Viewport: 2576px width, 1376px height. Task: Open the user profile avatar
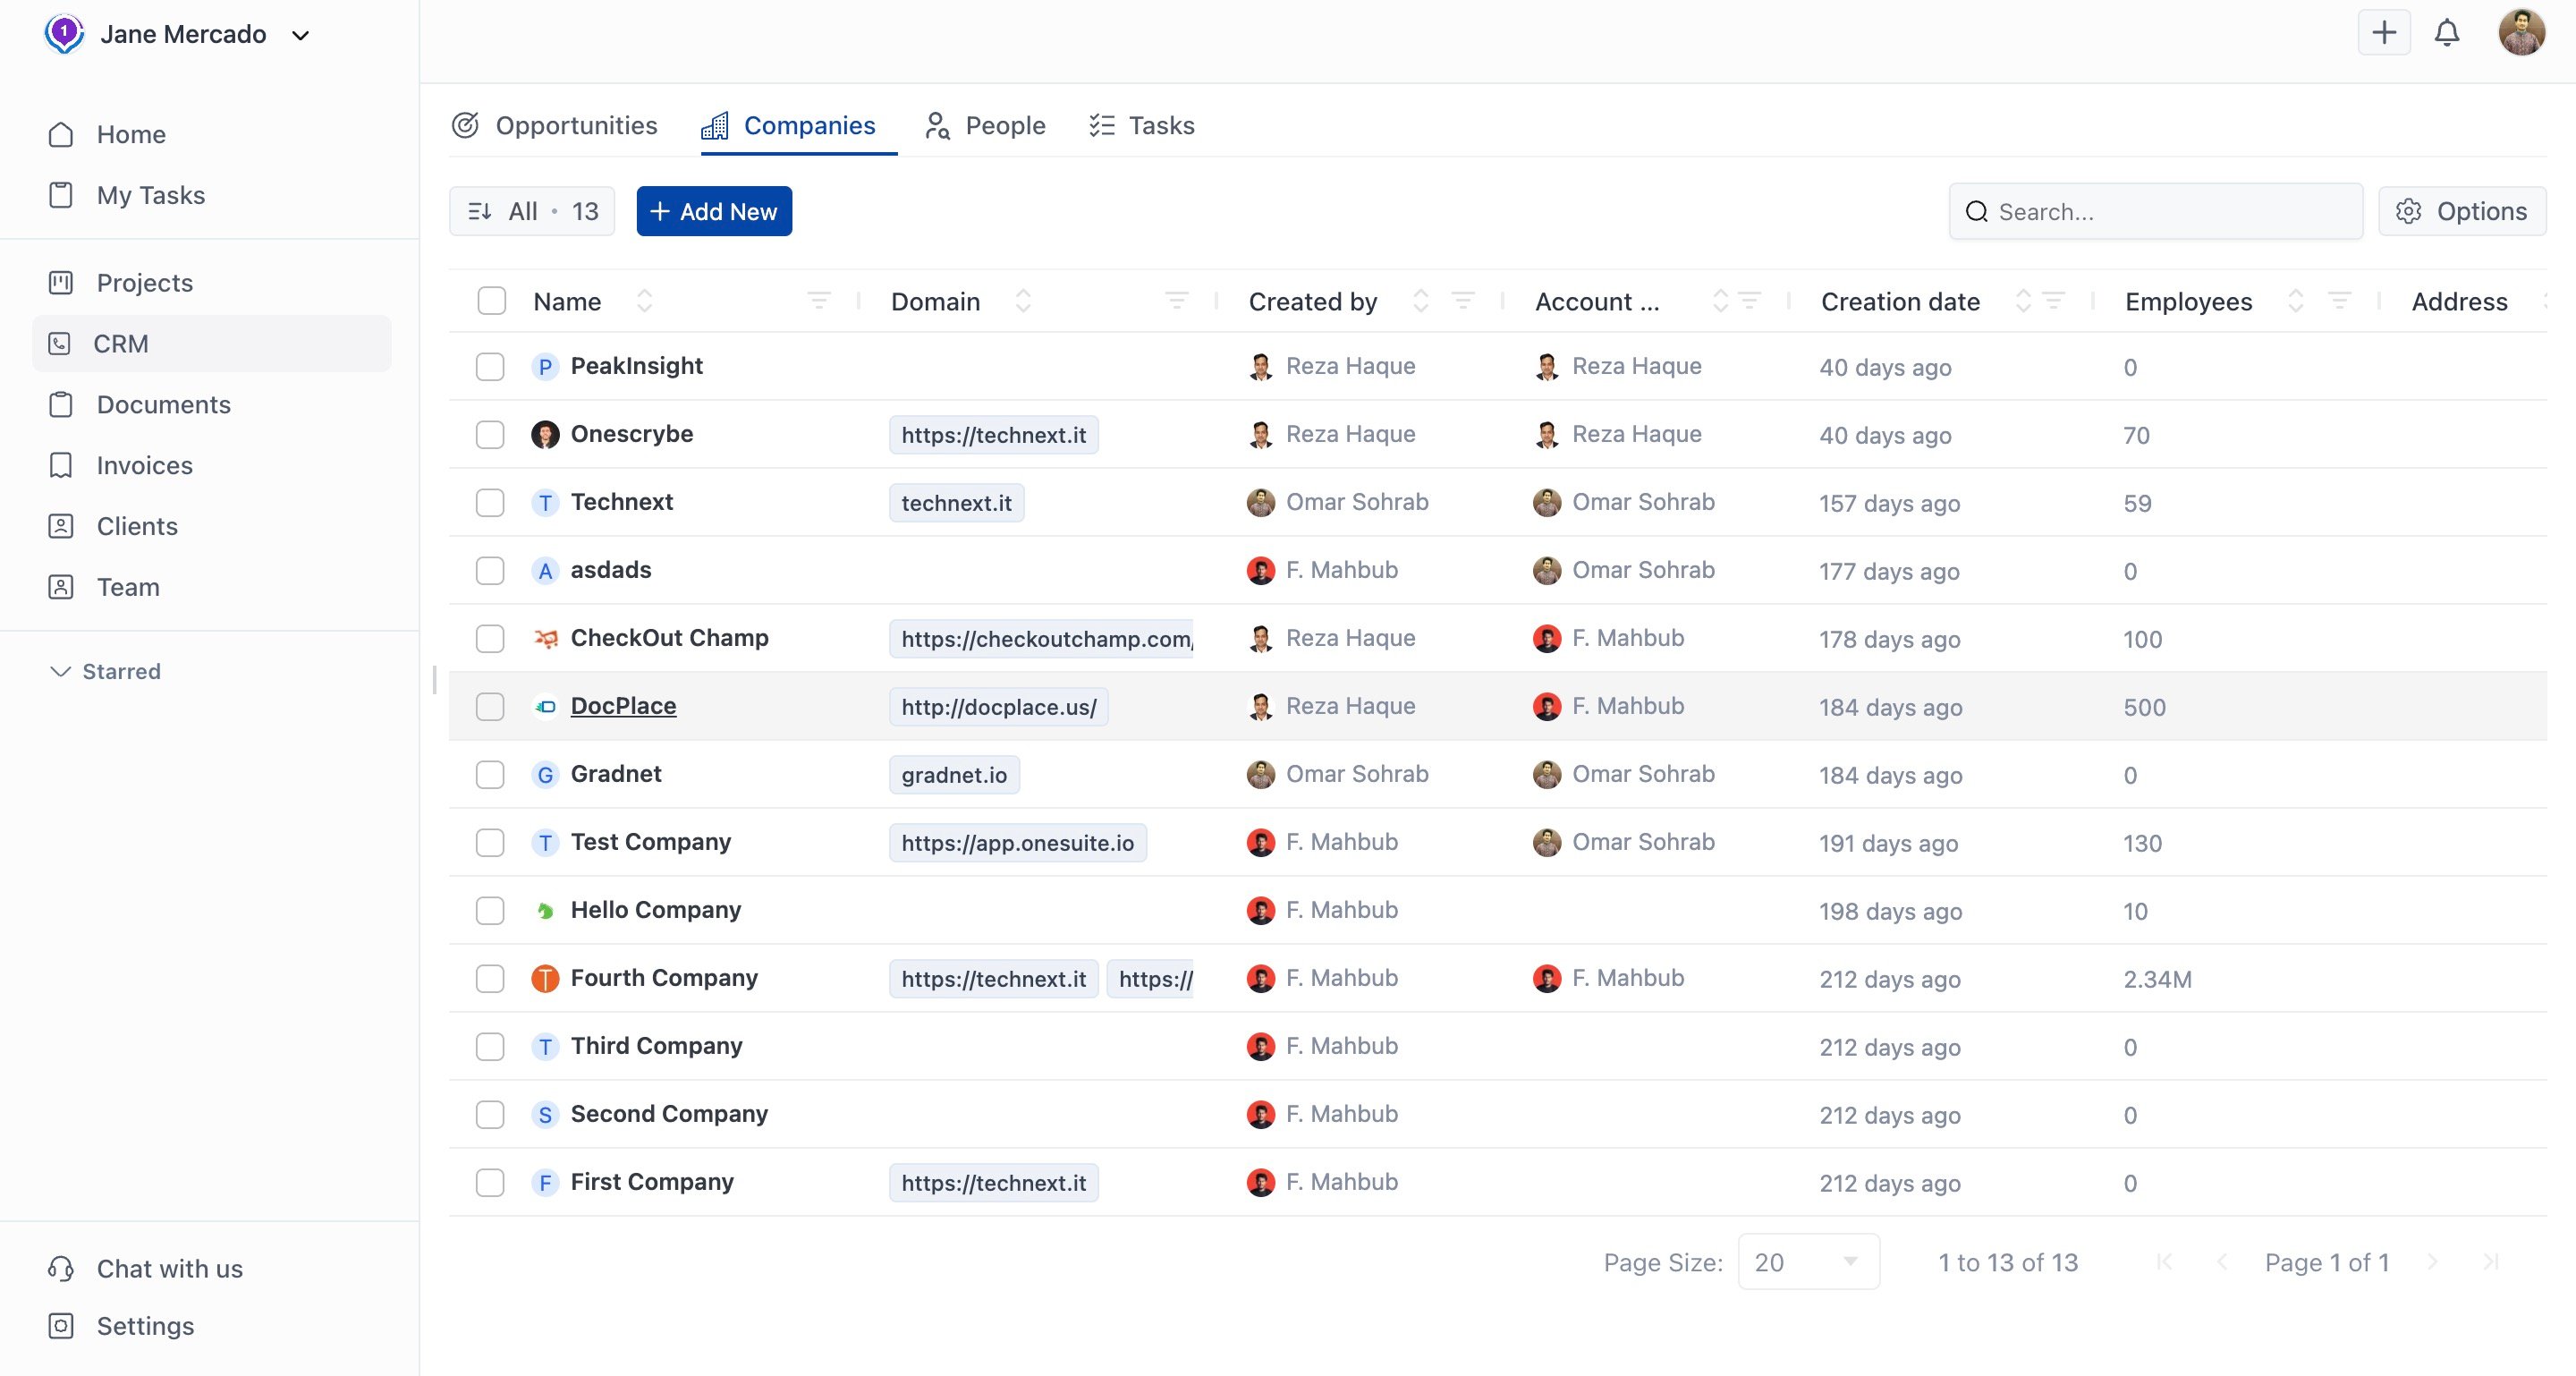tap(2521, 34)
